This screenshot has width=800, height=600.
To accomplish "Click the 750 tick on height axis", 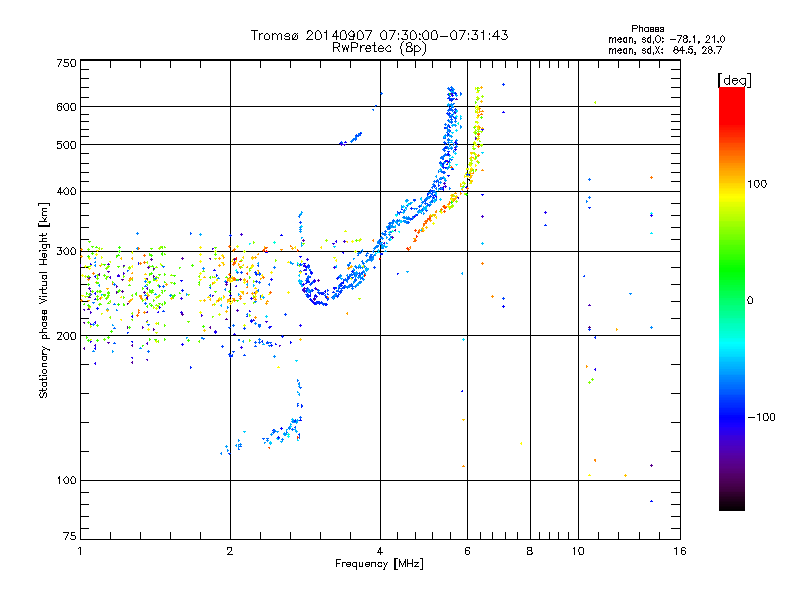I will pyautogui.click(x=66, y=62).
